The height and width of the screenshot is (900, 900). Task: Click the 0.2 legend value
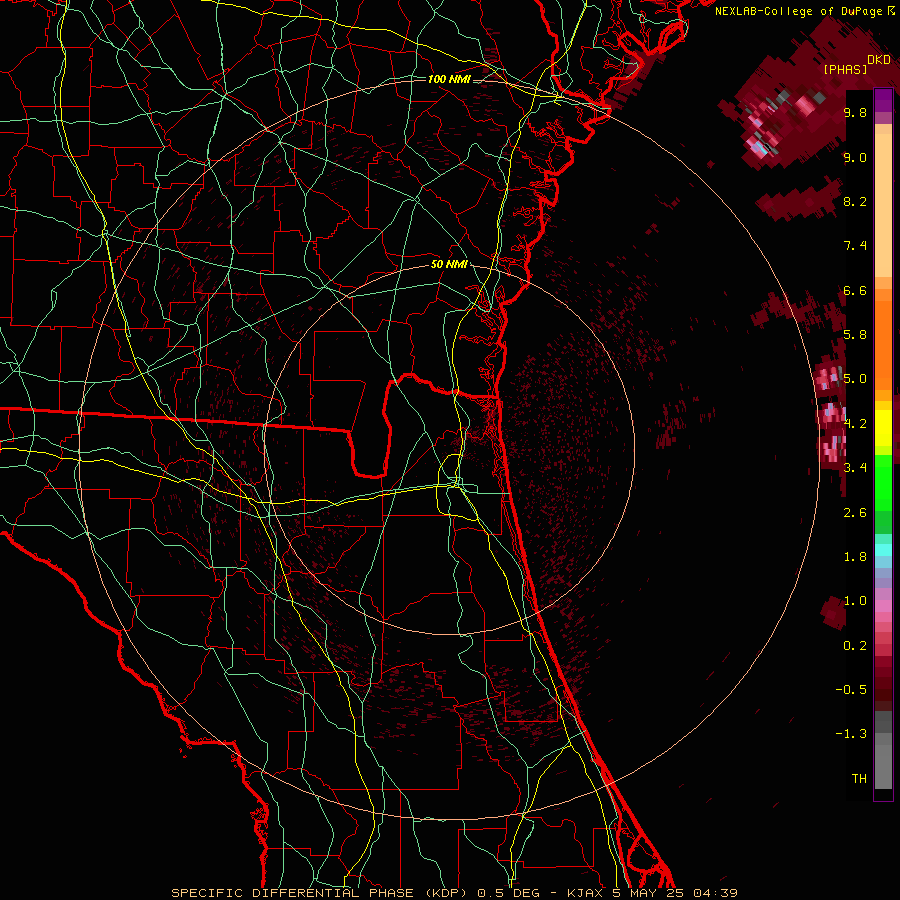pos(855,646)
